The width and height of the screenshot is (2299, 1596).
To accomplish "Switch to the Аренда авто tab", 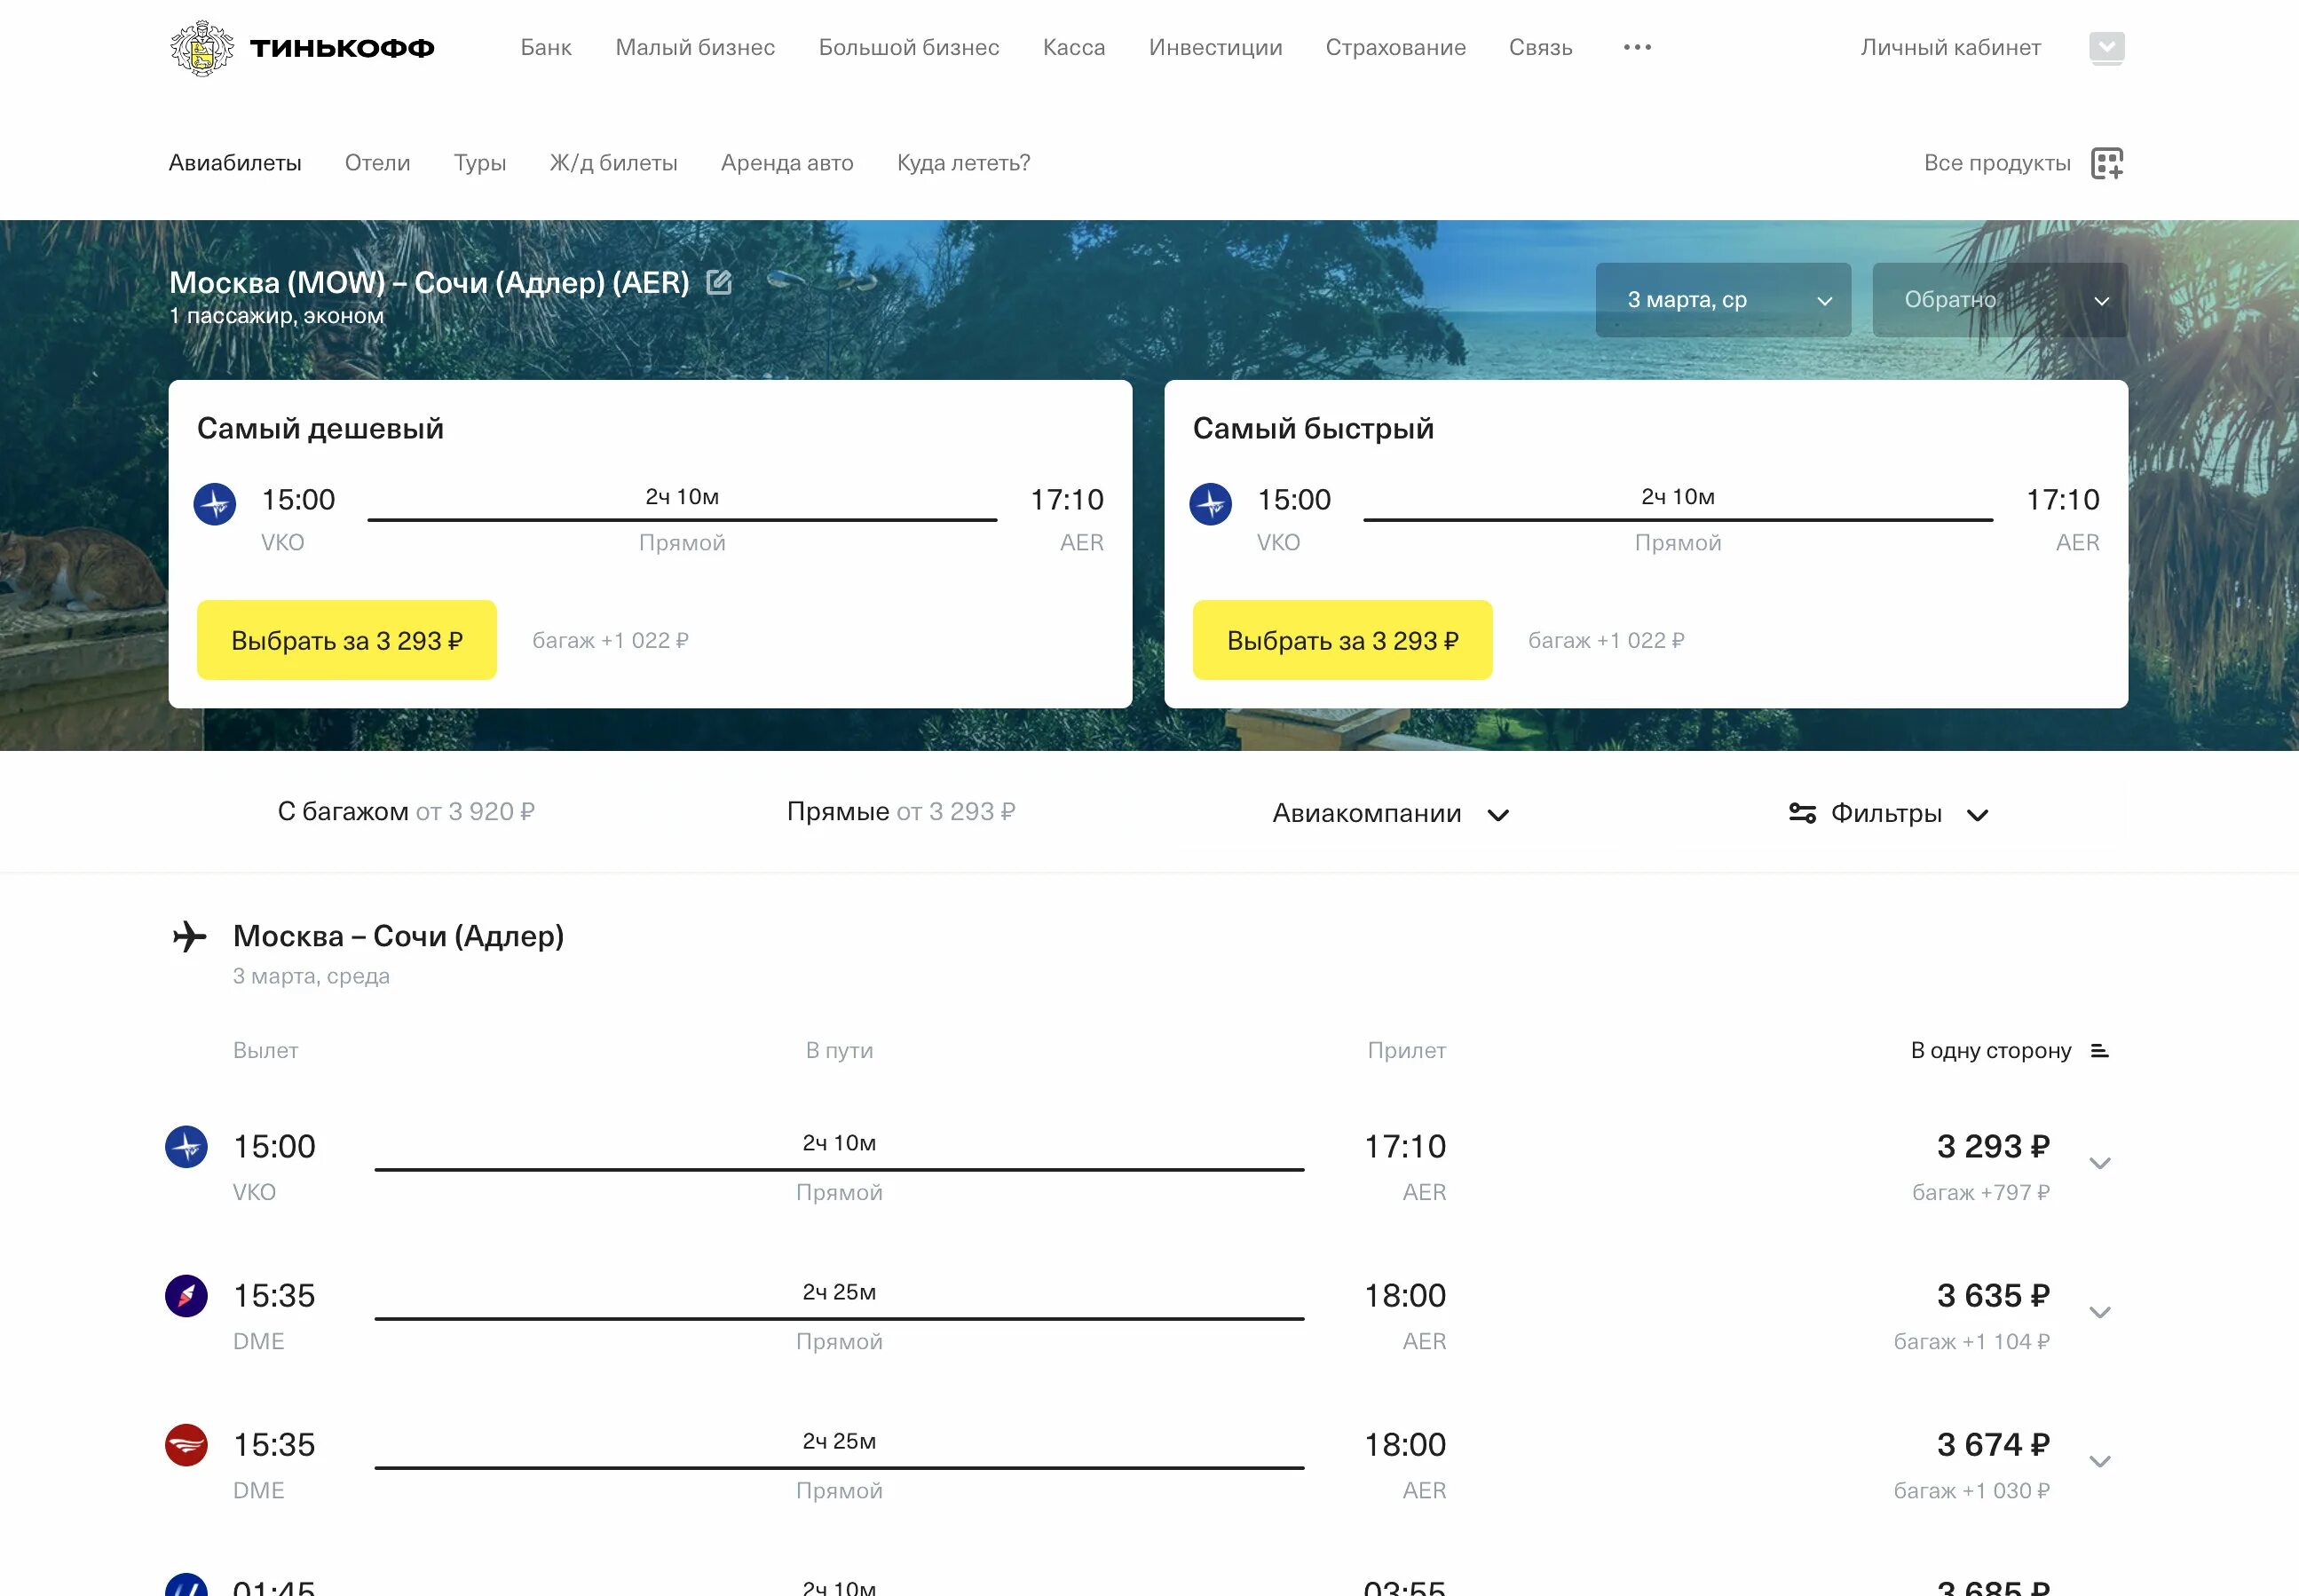I will [x=787, y=163].
